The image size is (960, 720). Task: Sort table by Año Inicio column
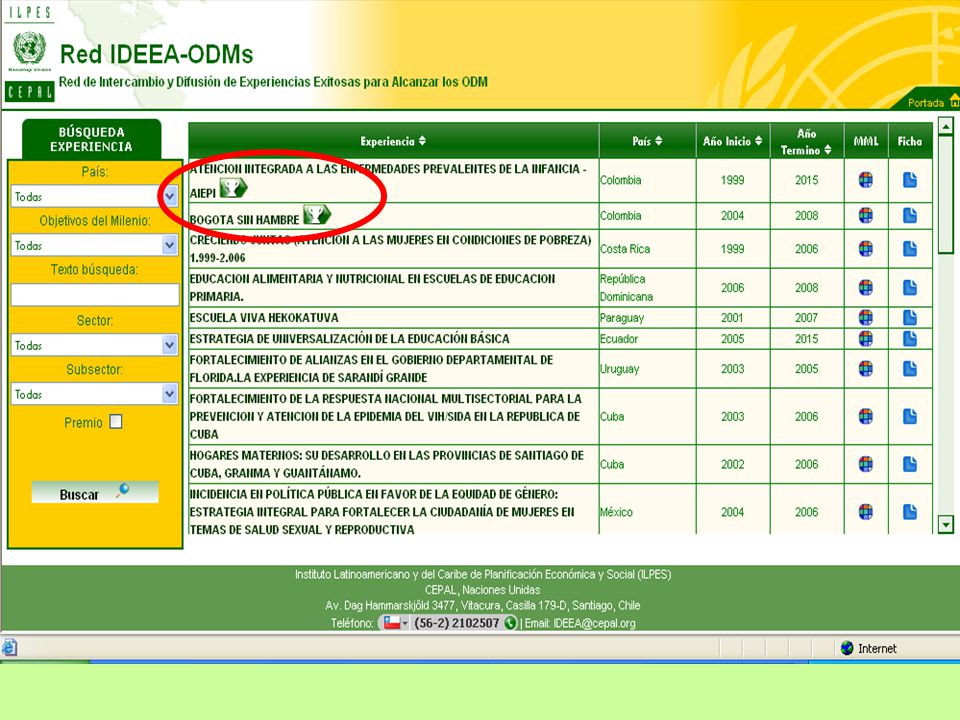[x=732, y=141]
